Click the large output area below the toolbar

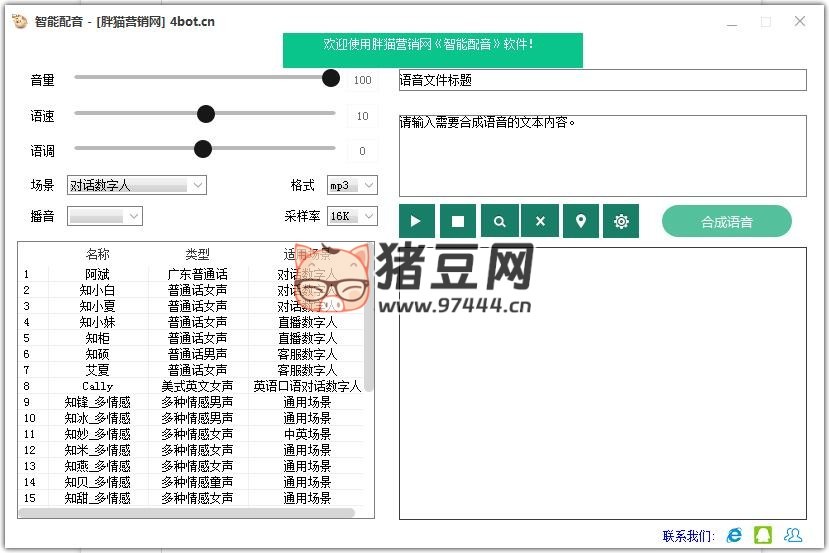(x=603, y=383)
